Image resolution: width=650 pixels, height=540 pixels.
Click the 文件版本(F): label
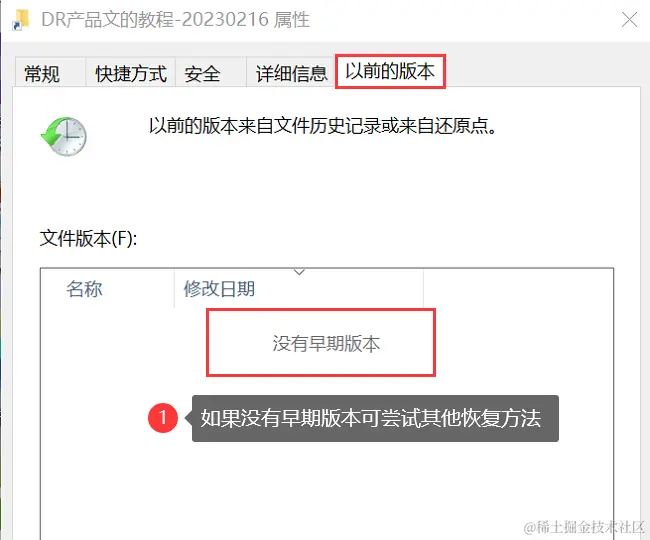[88, 239]
